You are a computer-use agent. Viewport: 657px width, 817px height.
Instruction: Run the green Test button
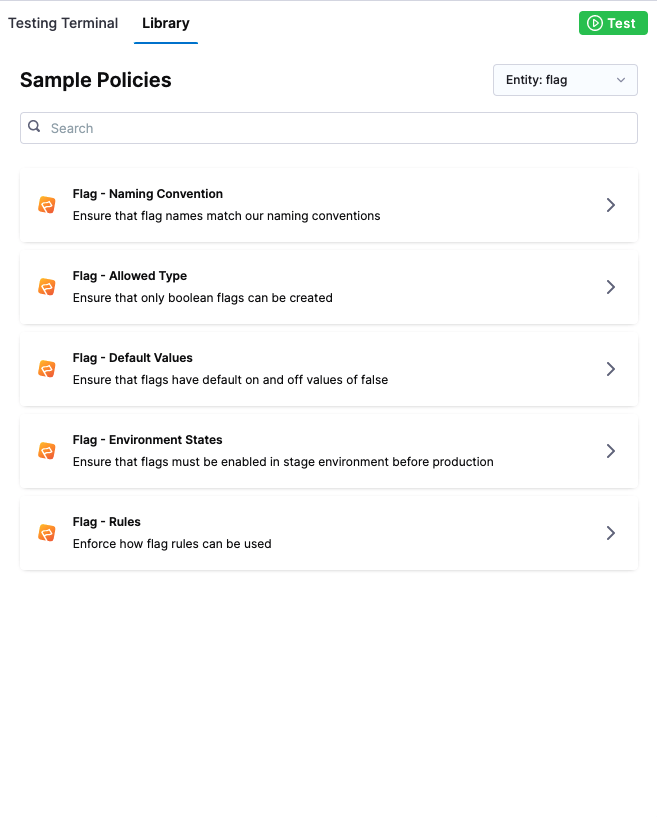612,23
